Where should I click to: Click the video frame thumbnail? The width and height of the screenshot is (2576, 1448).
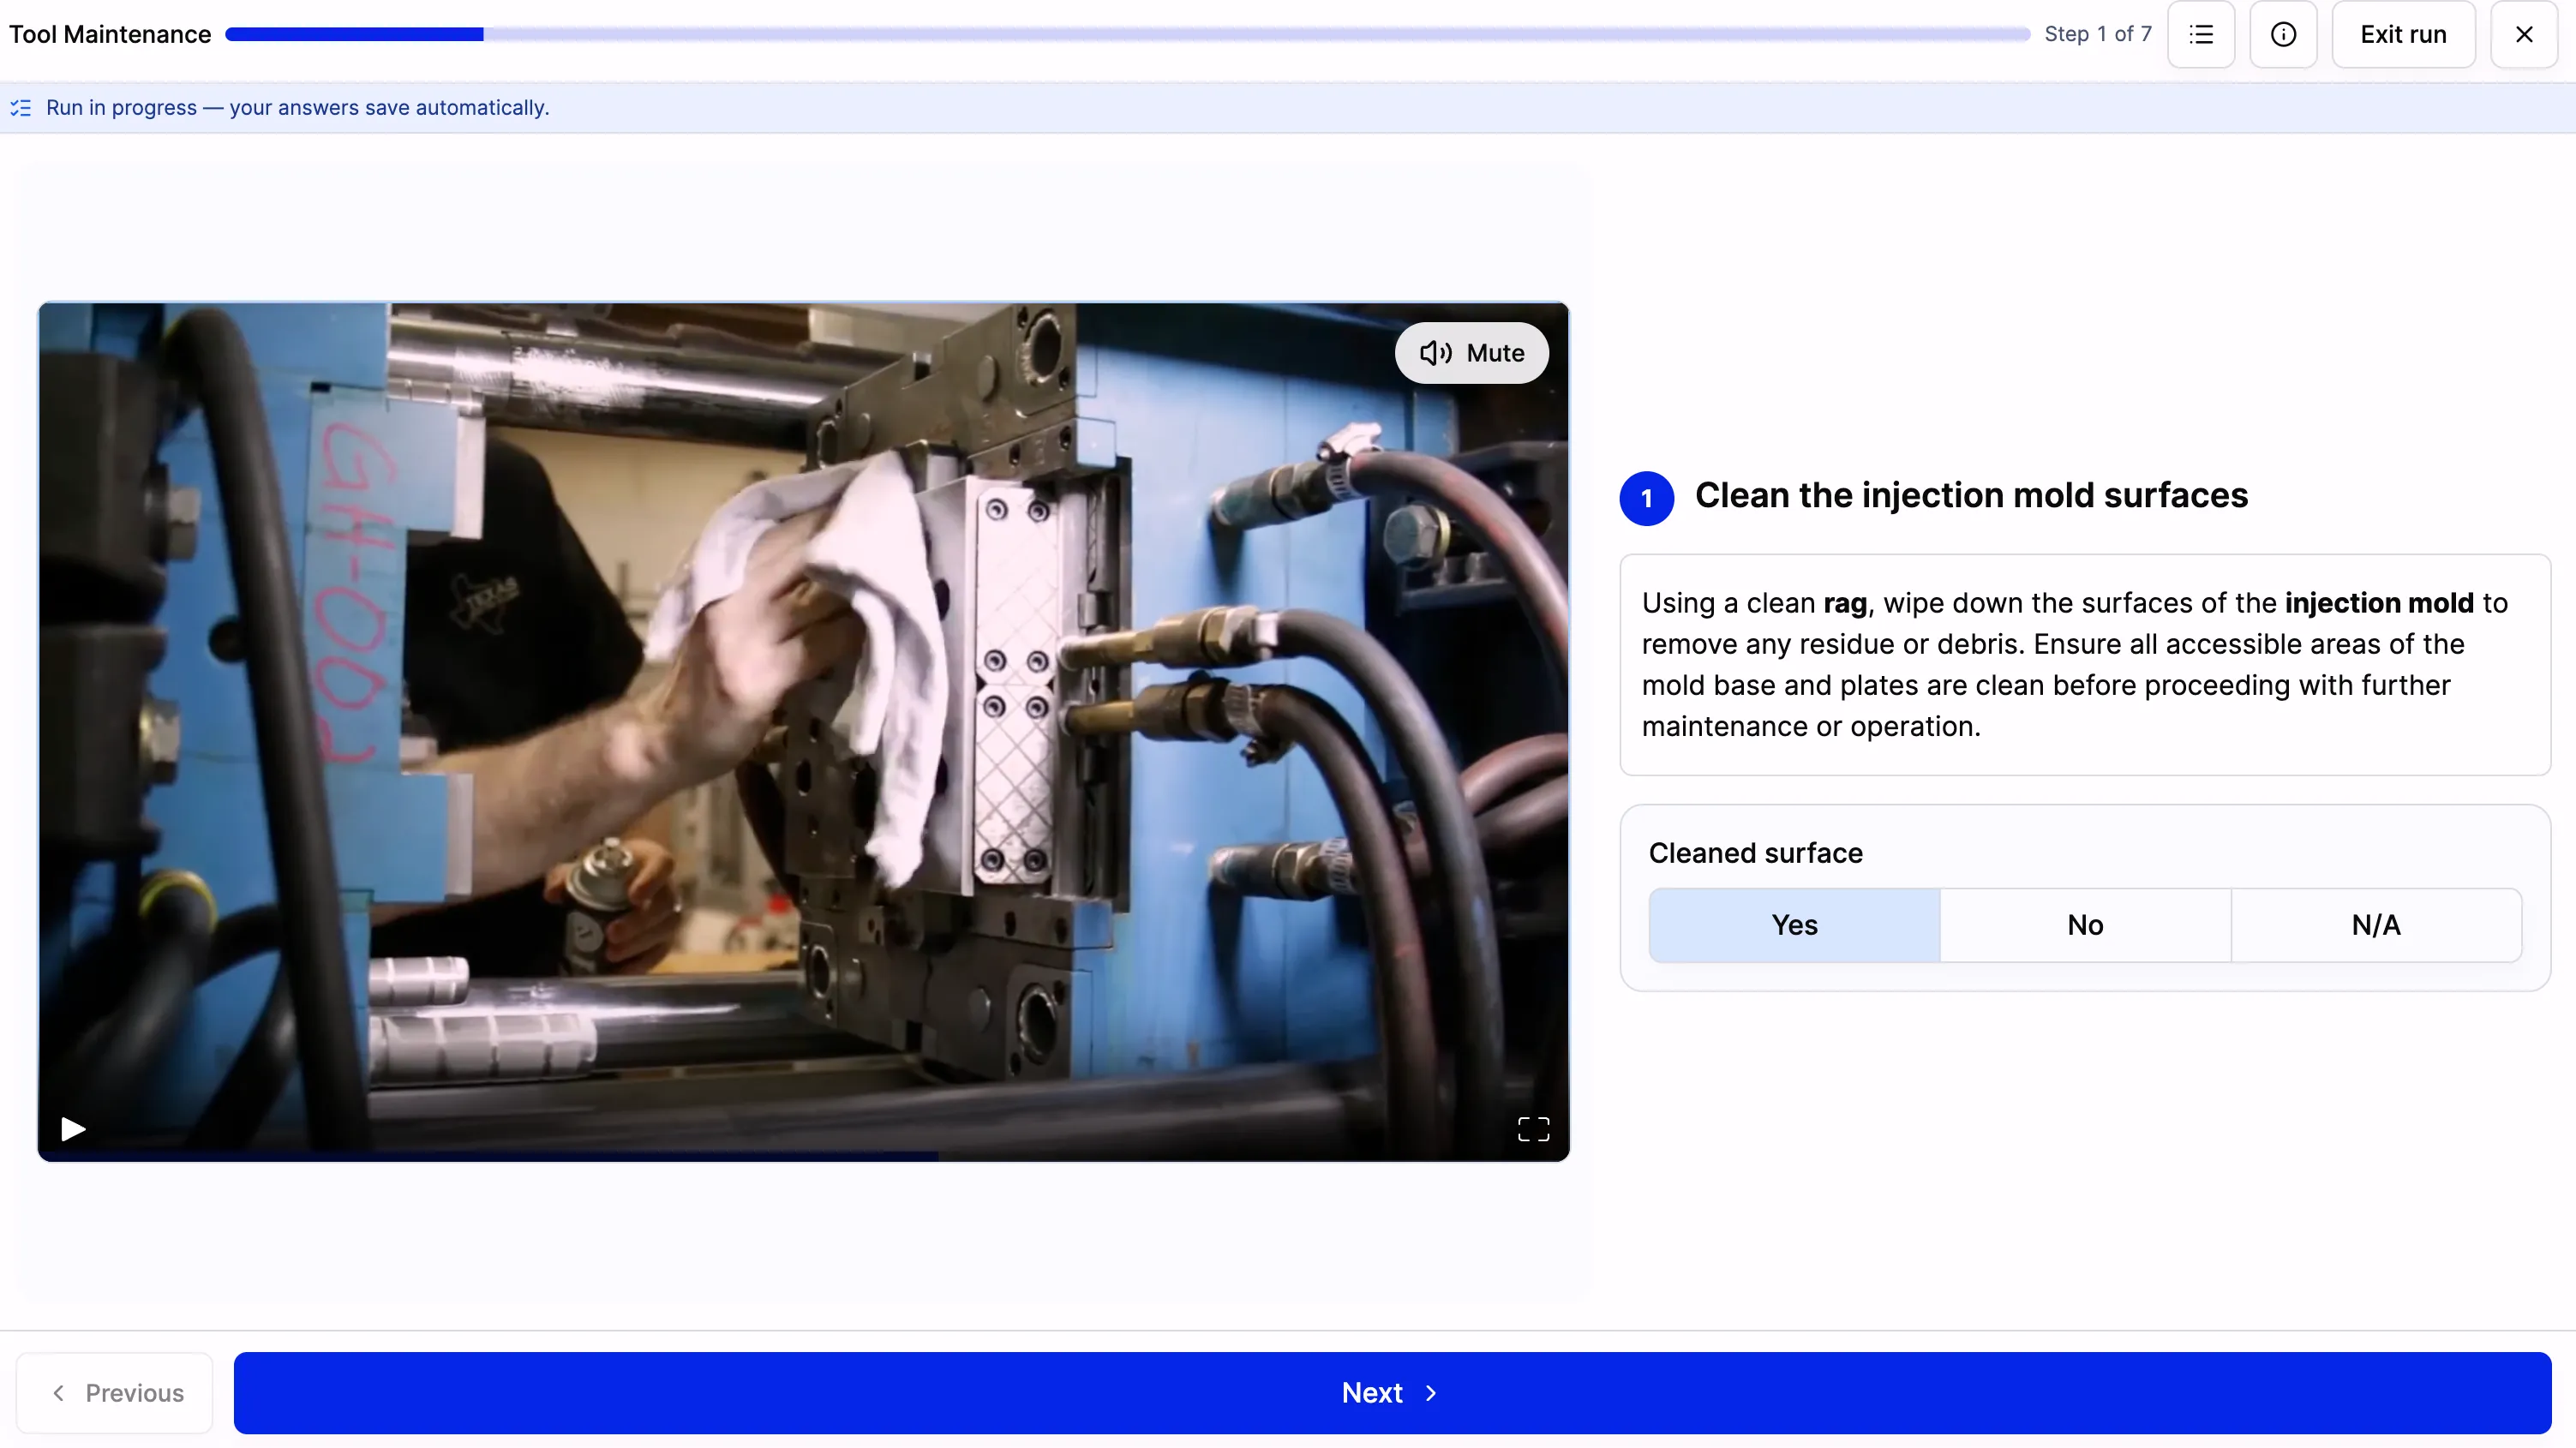tap(803, 732)
